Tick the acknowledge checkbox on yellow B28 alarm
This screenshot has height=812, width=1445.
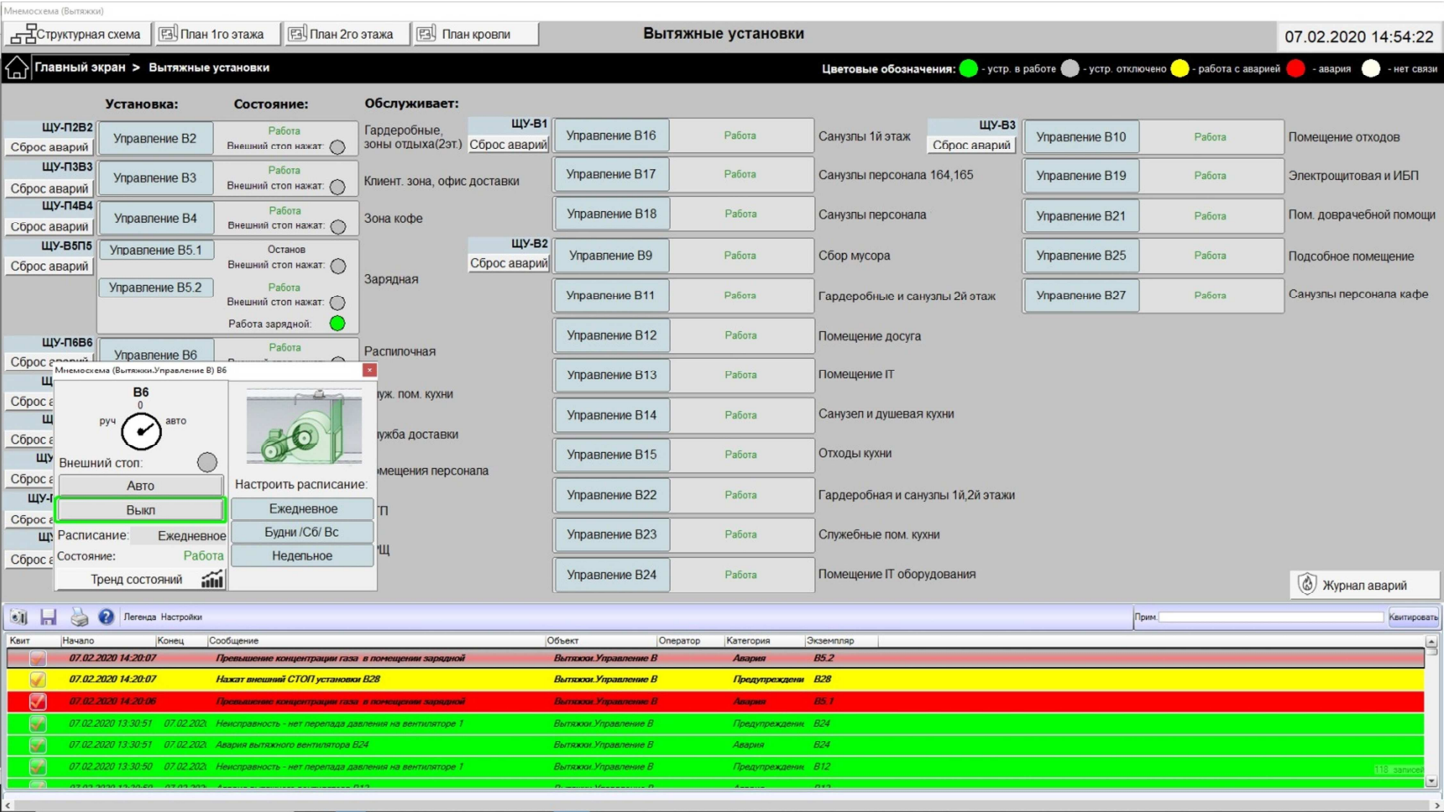tap(38, 680)
